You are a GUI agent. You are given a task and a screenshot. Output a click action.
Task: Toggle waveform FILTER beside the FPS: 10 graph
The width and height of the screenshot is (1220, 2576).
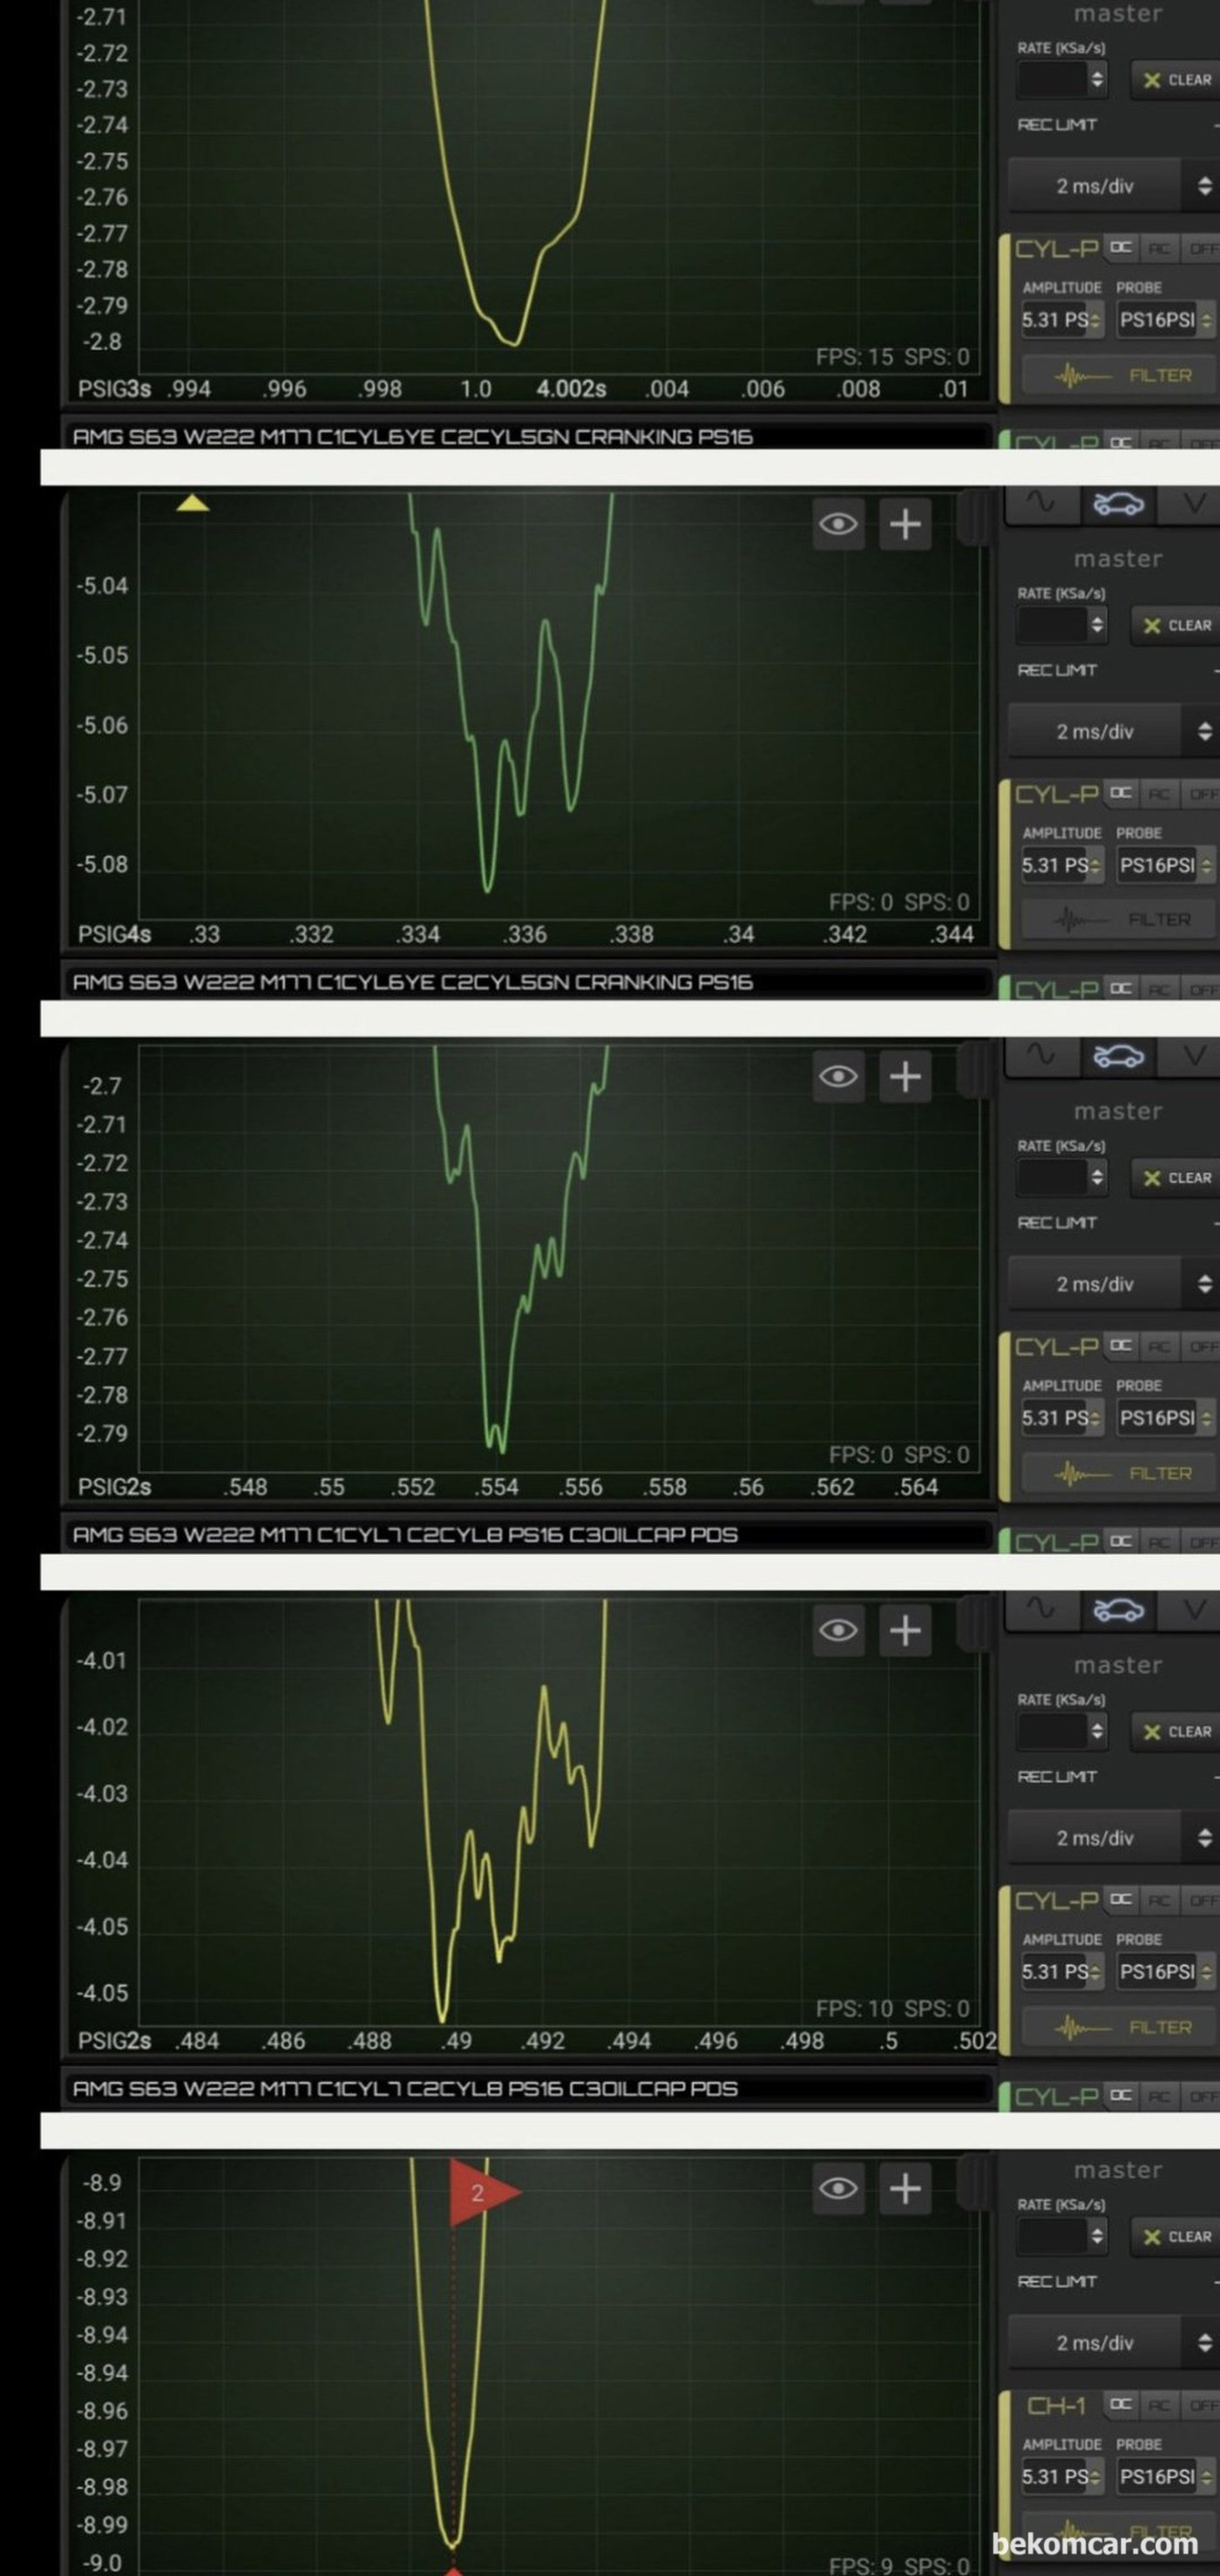click(x=1120, y=2028)
